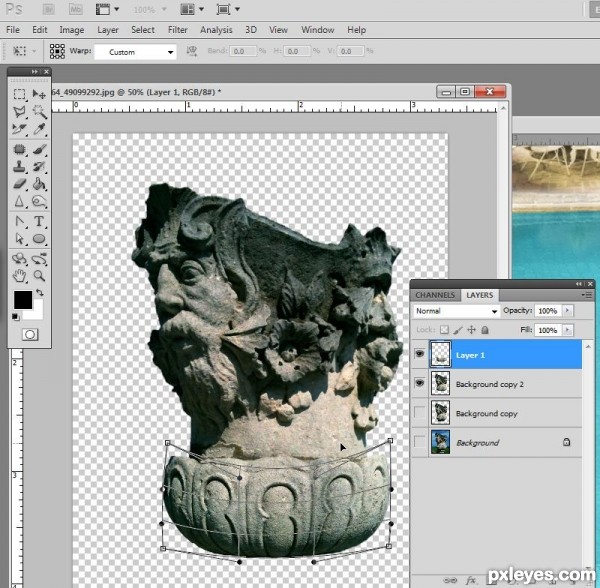Open the Opacity slider arrow
600x588 pixels.
(567, 310)
